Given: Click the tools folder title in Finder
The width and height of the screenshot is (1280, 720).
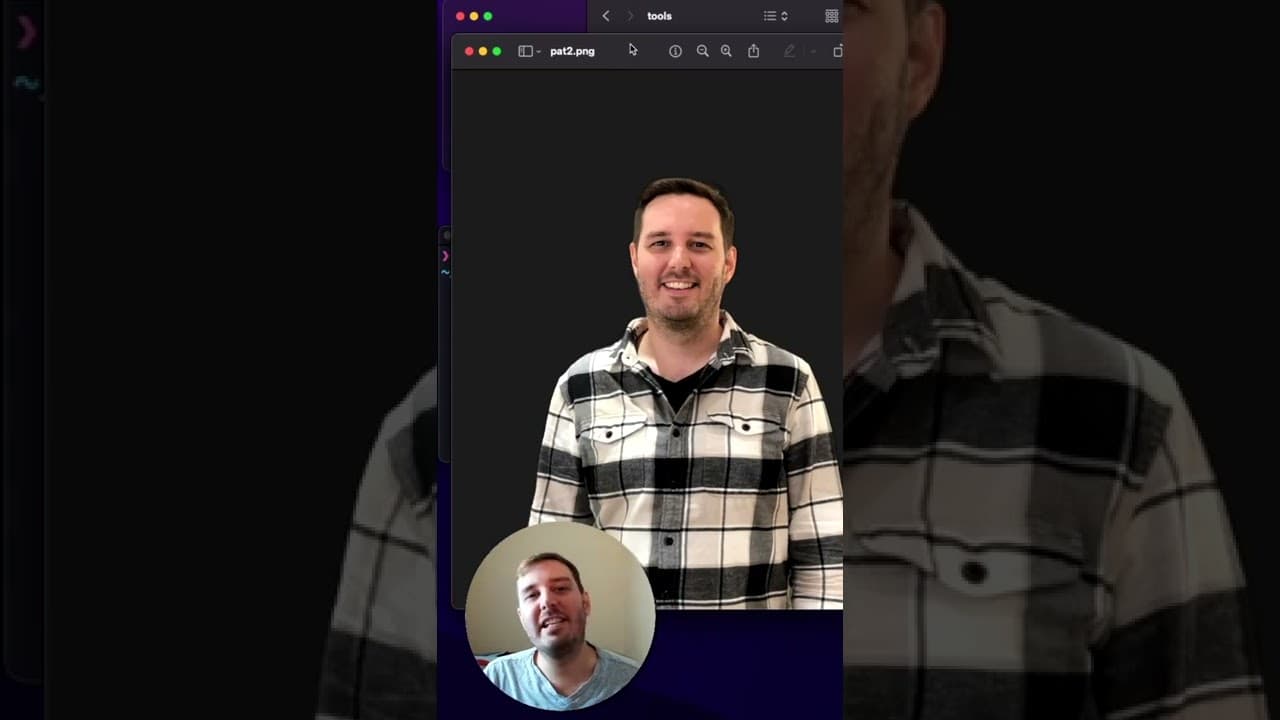Looking at the screenshot, I should (x=659, y=16).
